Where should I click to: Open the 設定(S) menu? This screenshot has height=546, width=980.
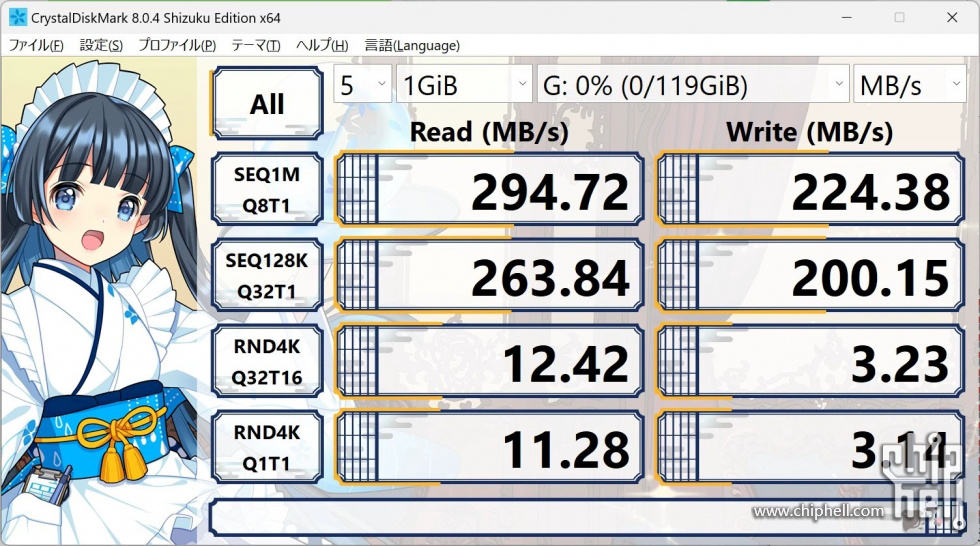pyautogui.click(x=101, y=46)
